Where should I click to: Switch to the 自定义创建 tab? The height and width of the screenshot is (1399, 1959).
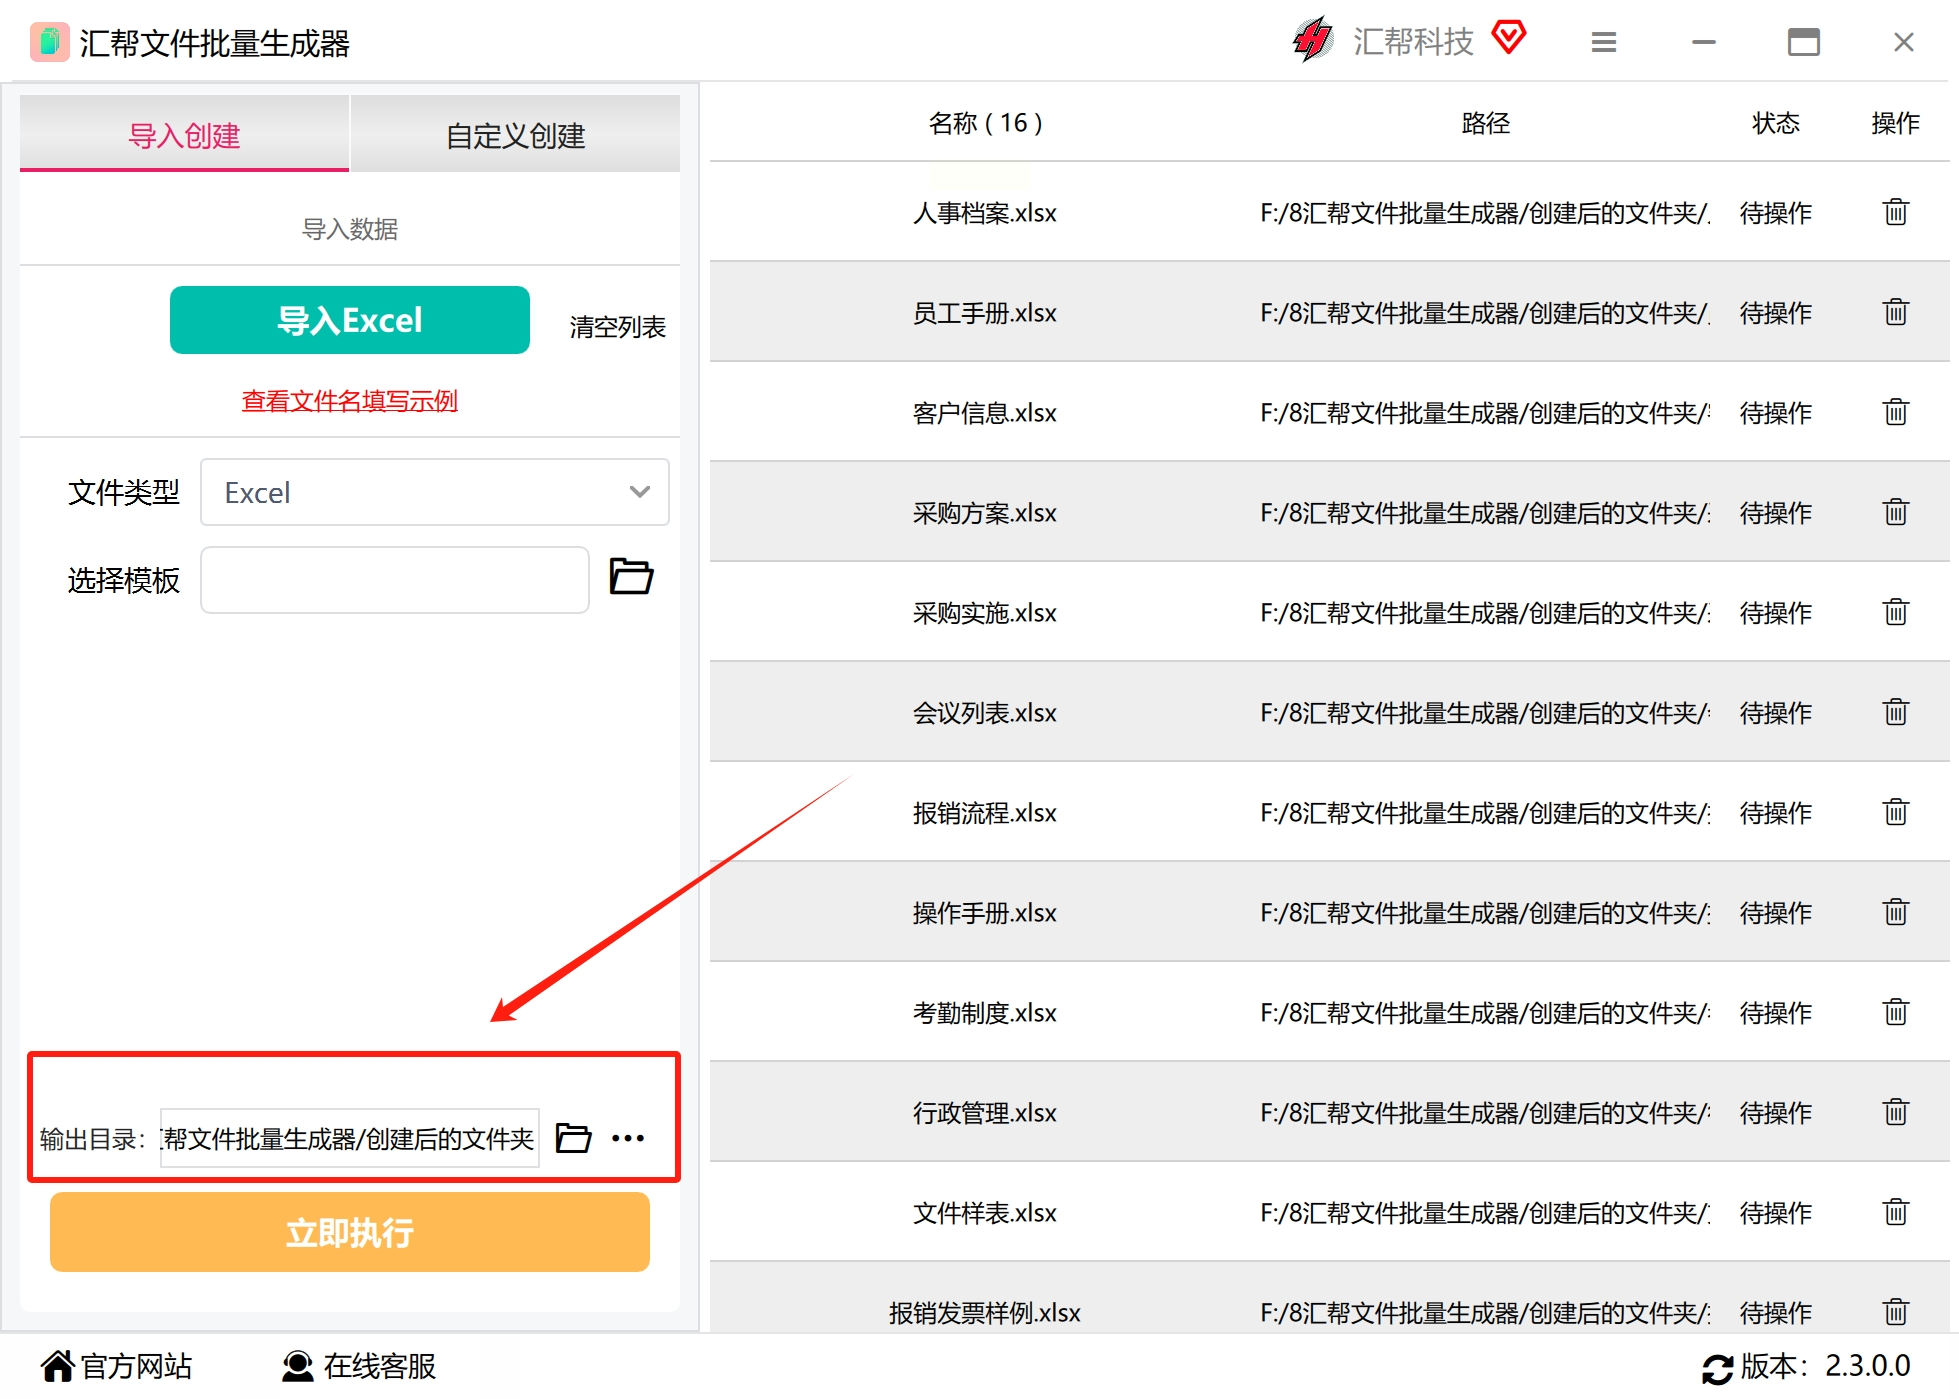point(515,135)
